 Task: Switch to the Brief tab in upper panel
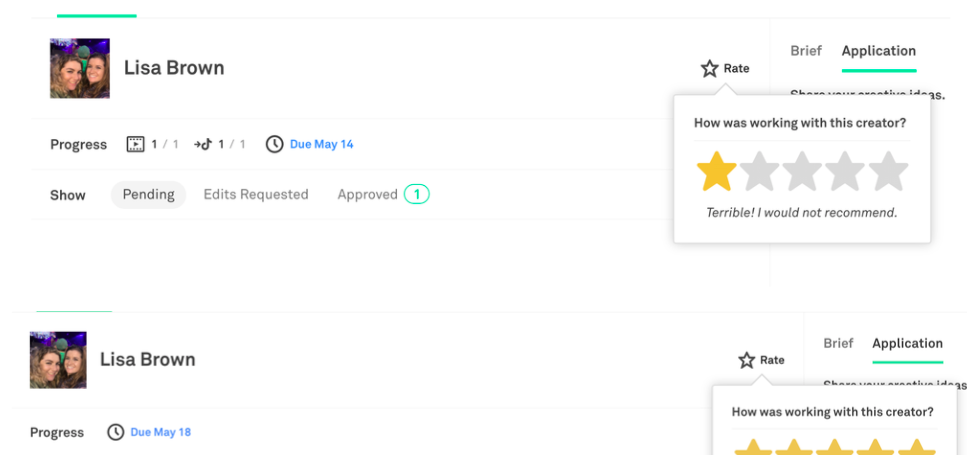(x=806, y=51)
